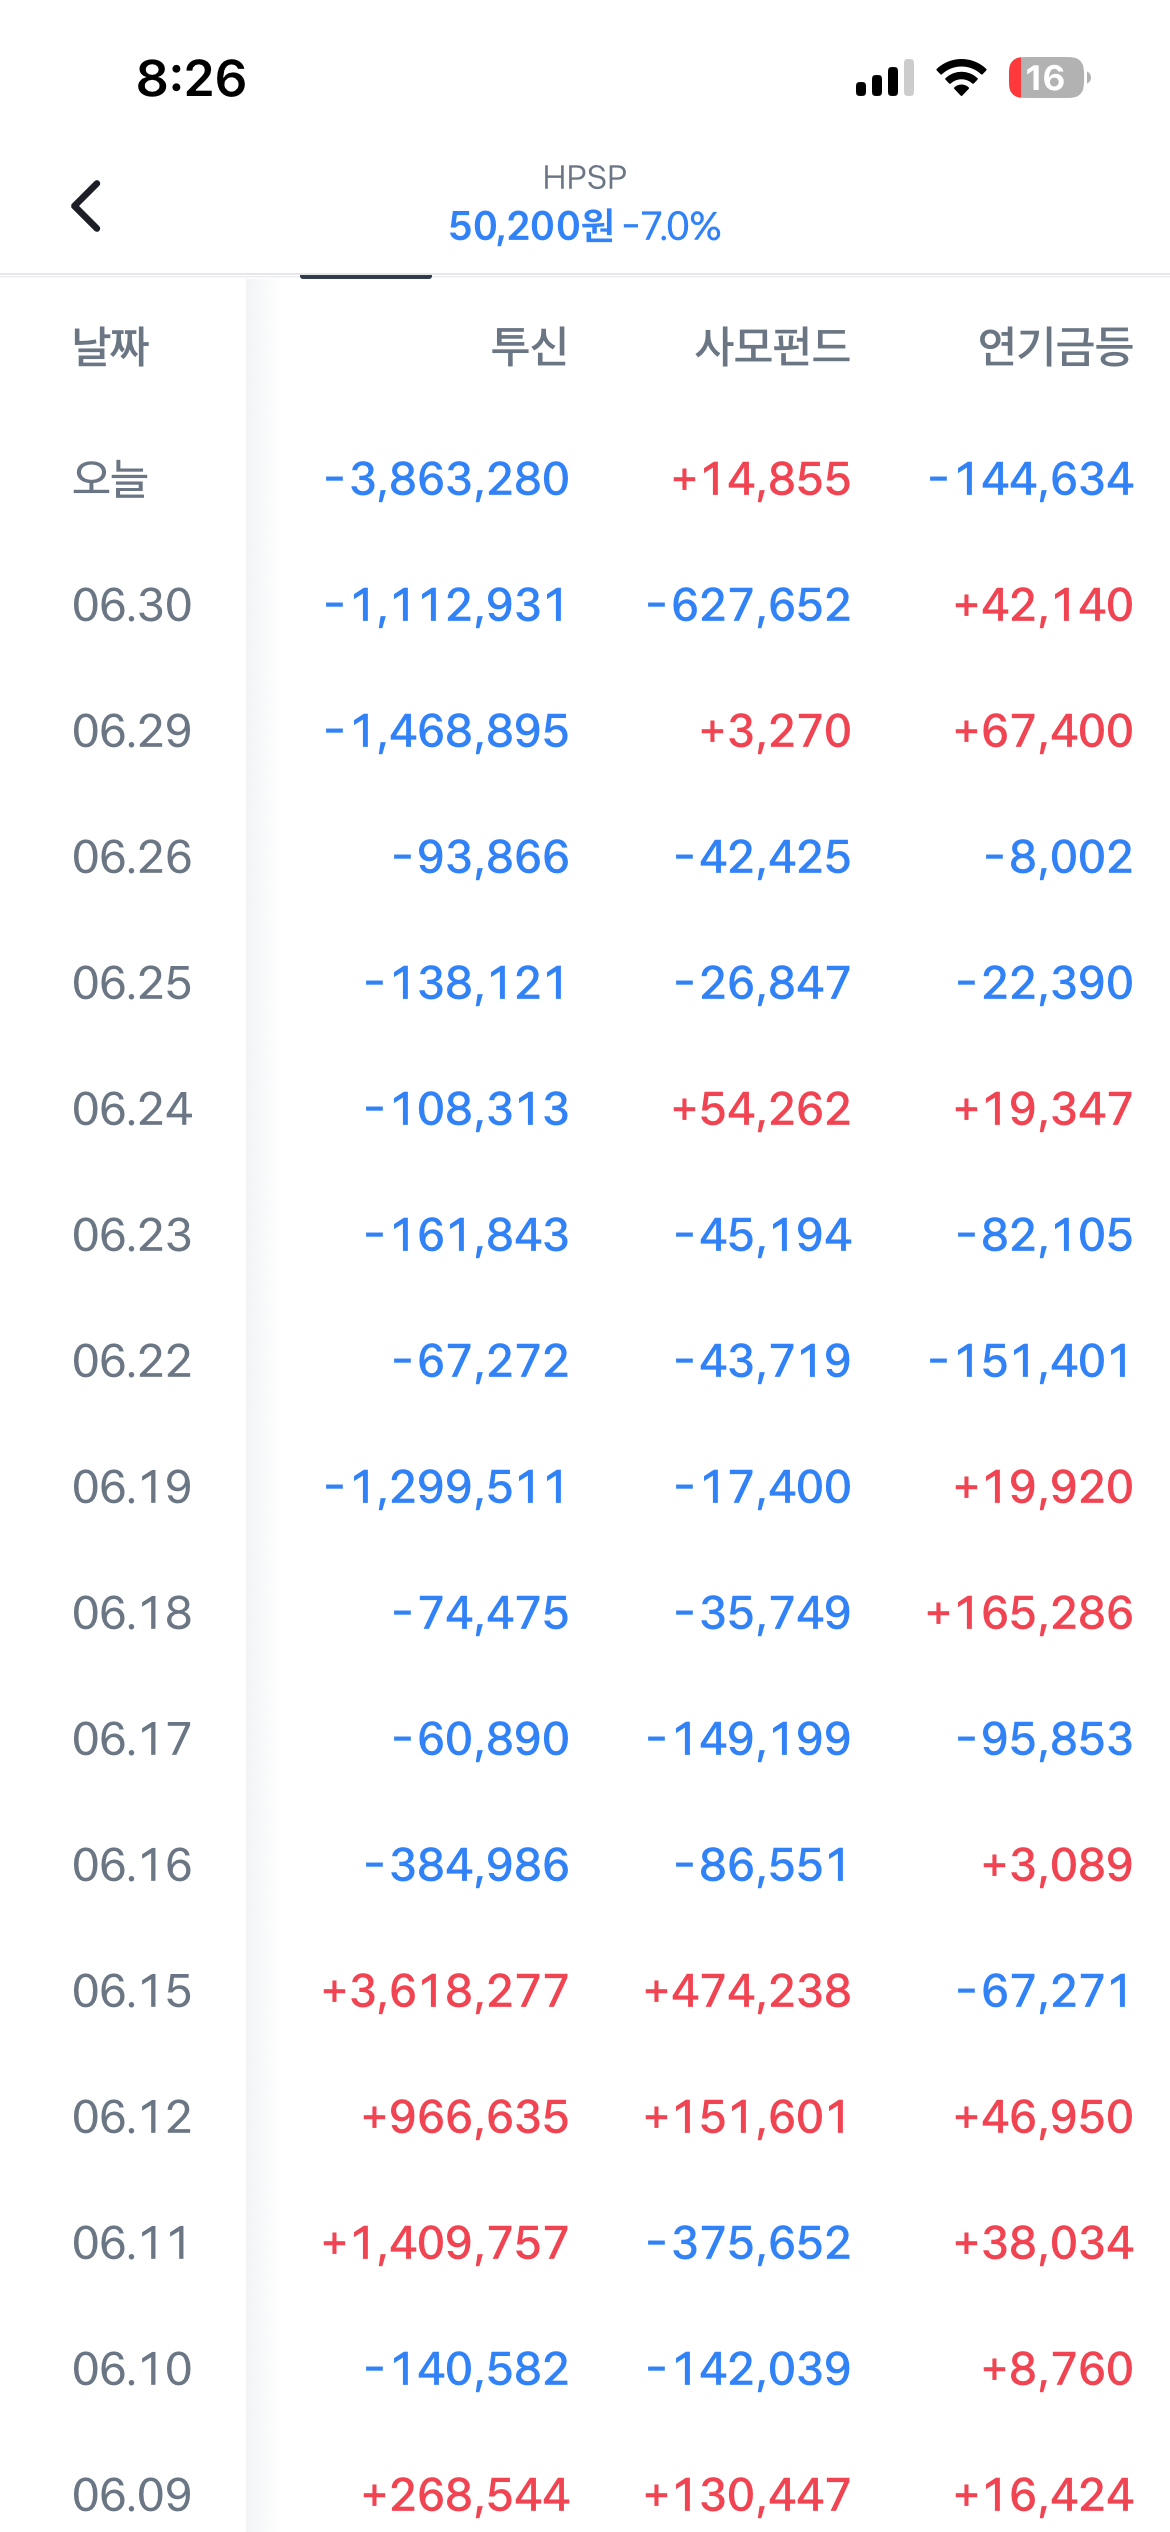Select the 사모펀드 column header
The width and height of the screenshot is (1170, 2532).
[772, 347]
